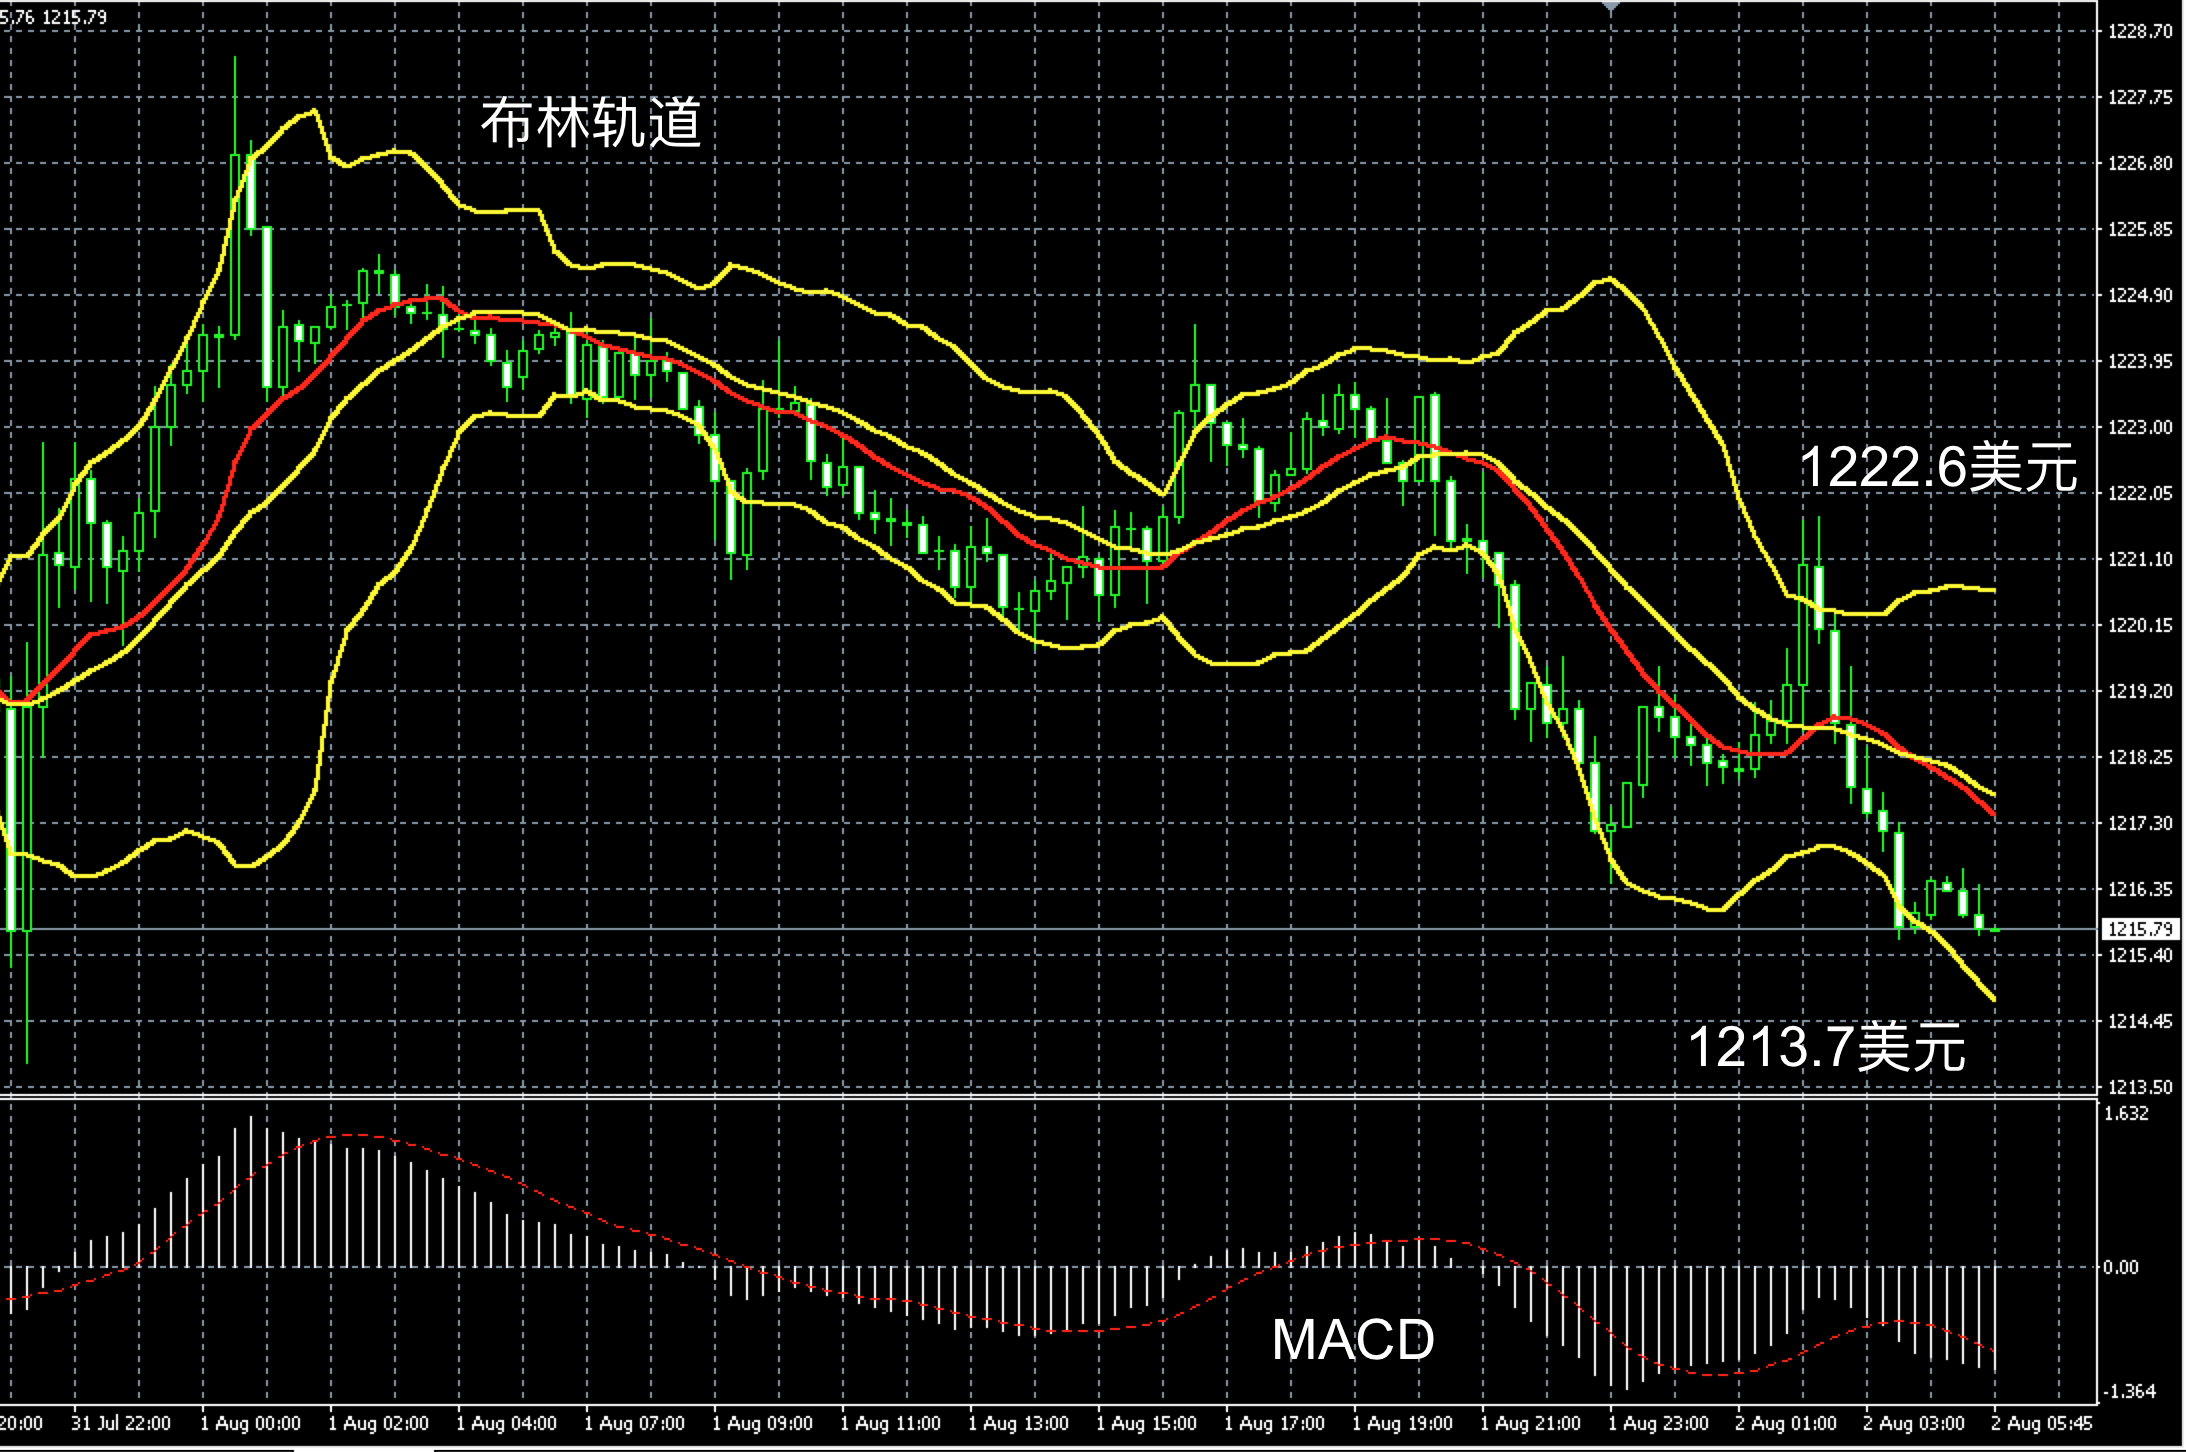
Task: Click the 1228.70 price scale value
Action: click(2140, 32)
